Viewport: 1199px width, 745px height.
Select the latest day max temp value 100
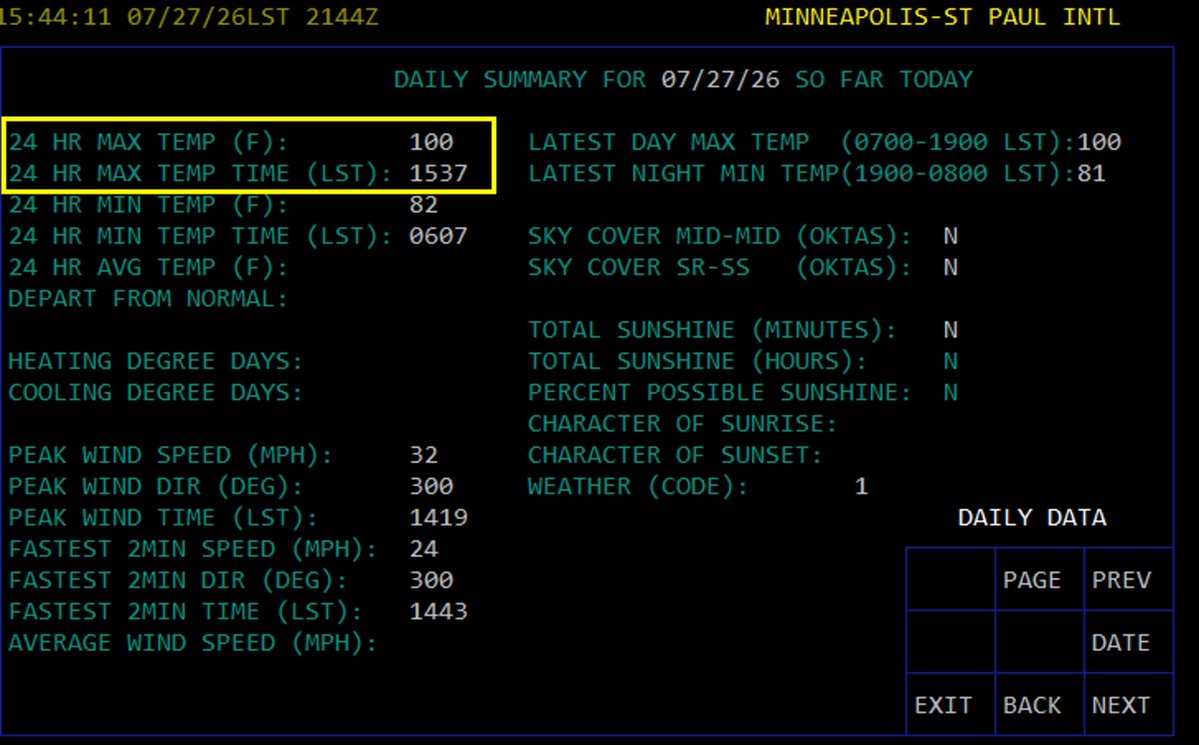[x=1099, y=142]
